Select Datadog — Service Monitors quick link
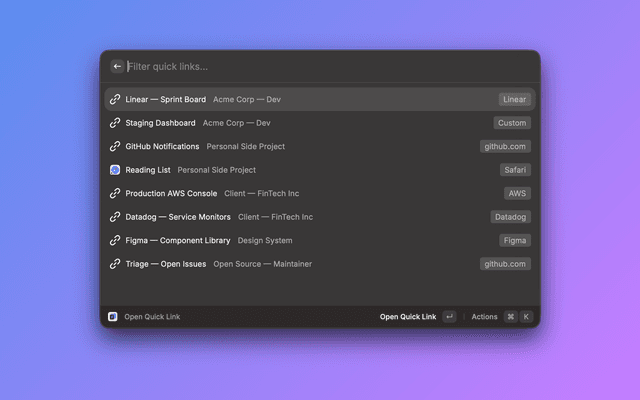 point(320,217)
